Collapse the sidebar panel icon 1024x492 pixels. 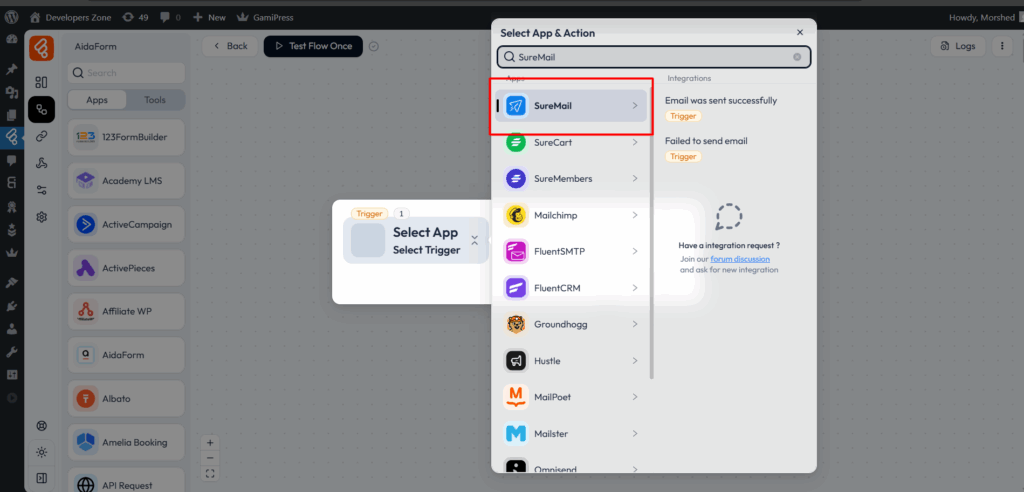coord(42,478)
